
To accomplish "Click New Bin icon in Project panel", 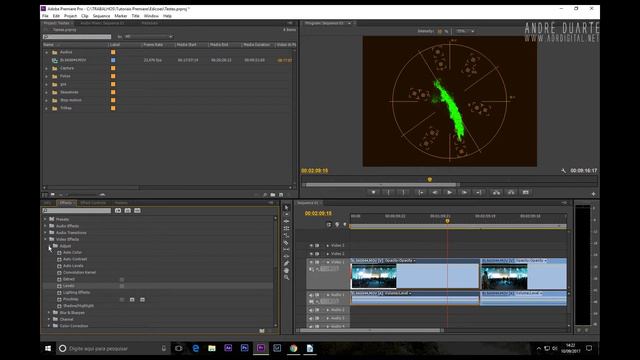I will (273, 195).
